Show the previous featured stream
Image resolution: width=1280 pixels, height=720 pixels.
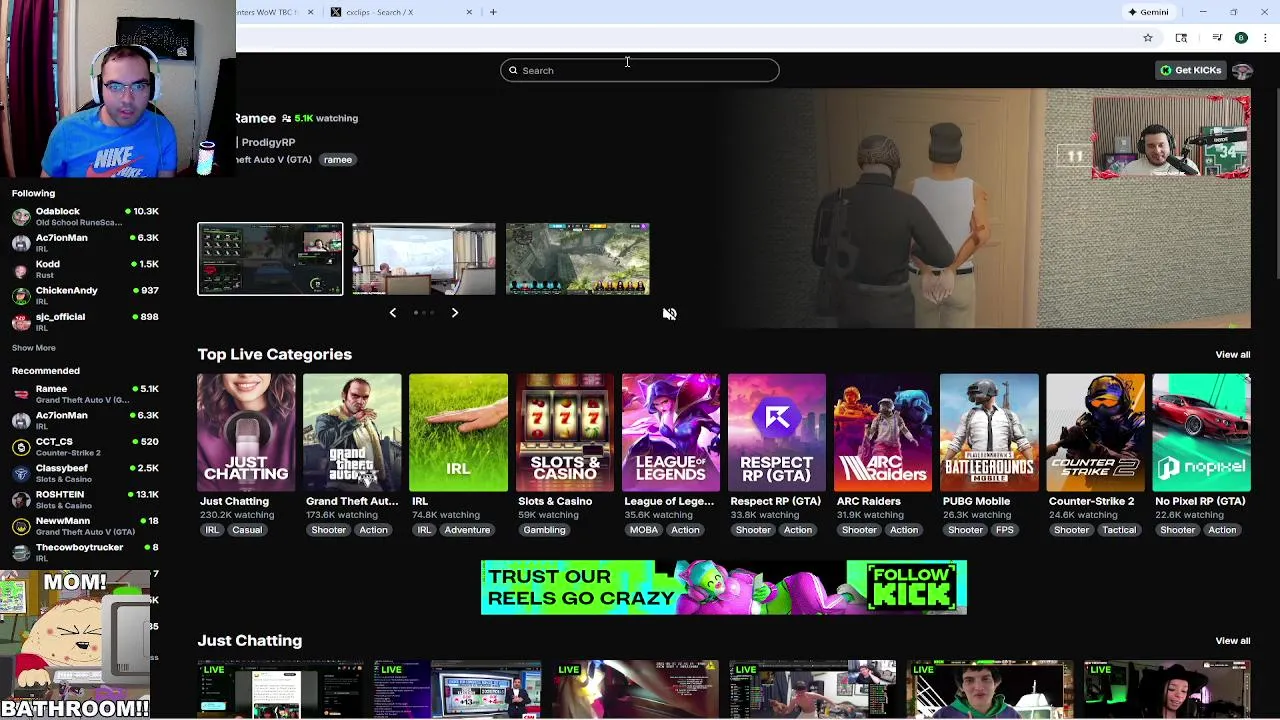(393, 313)
